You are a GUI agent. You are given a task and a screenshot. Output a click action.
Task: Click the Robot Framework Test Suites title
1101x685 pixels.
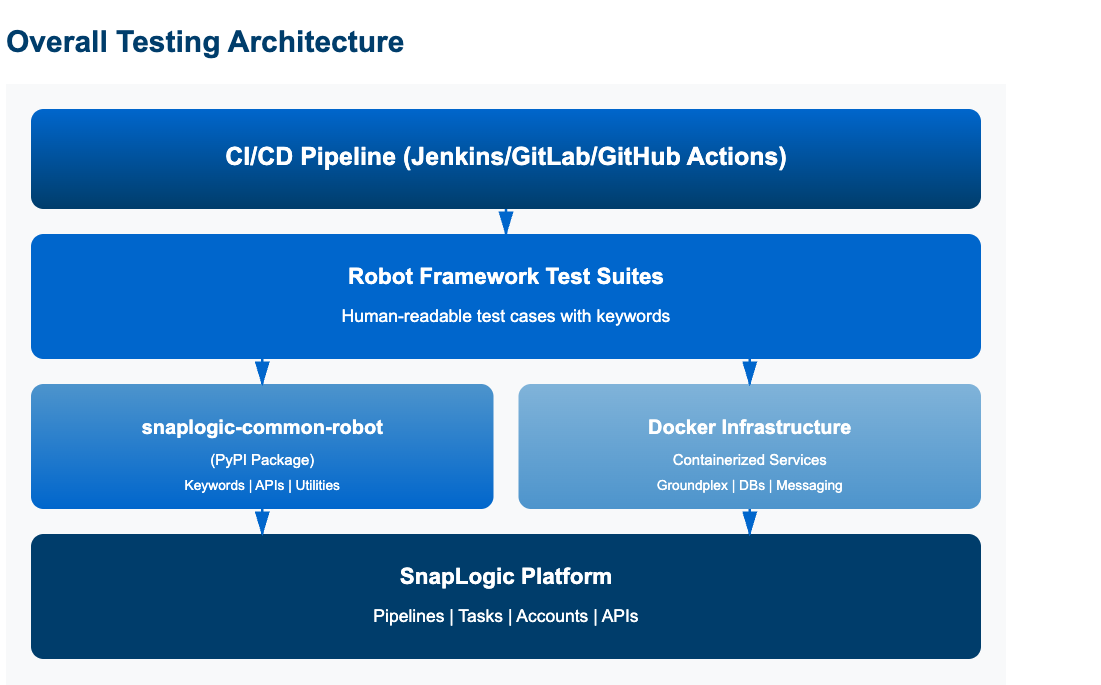pyautogui.click(x=506, y=277)
